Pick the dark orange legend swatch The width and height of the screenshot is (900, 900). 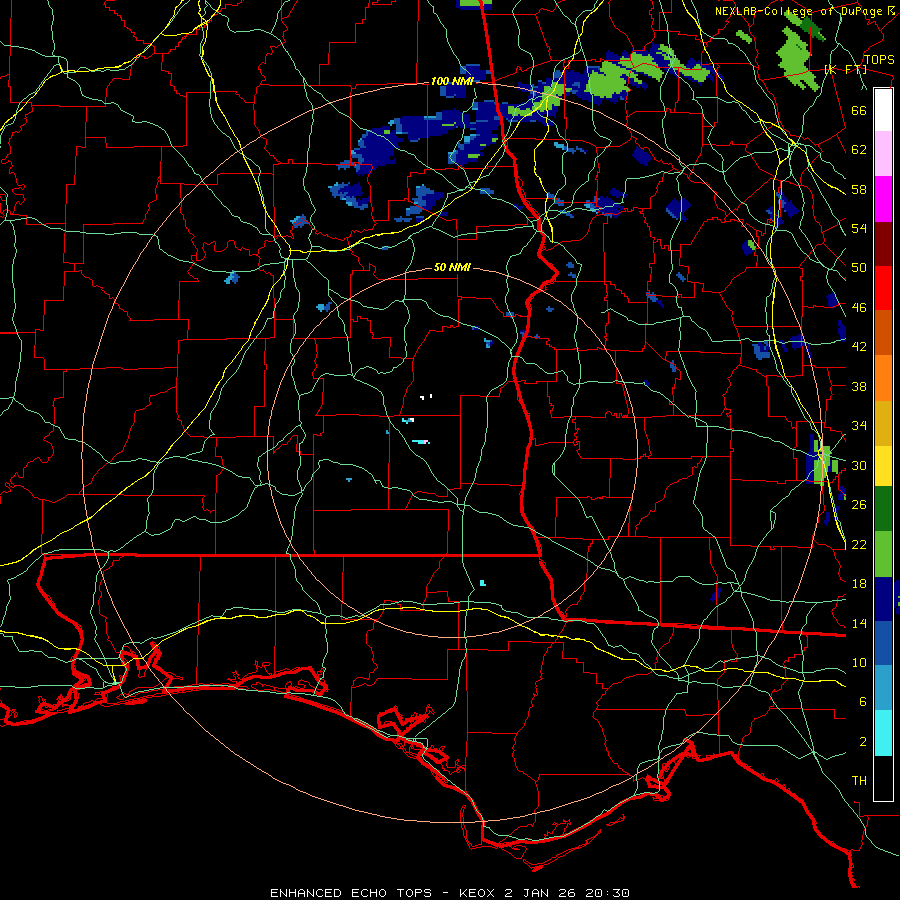(x=883, y=333)
